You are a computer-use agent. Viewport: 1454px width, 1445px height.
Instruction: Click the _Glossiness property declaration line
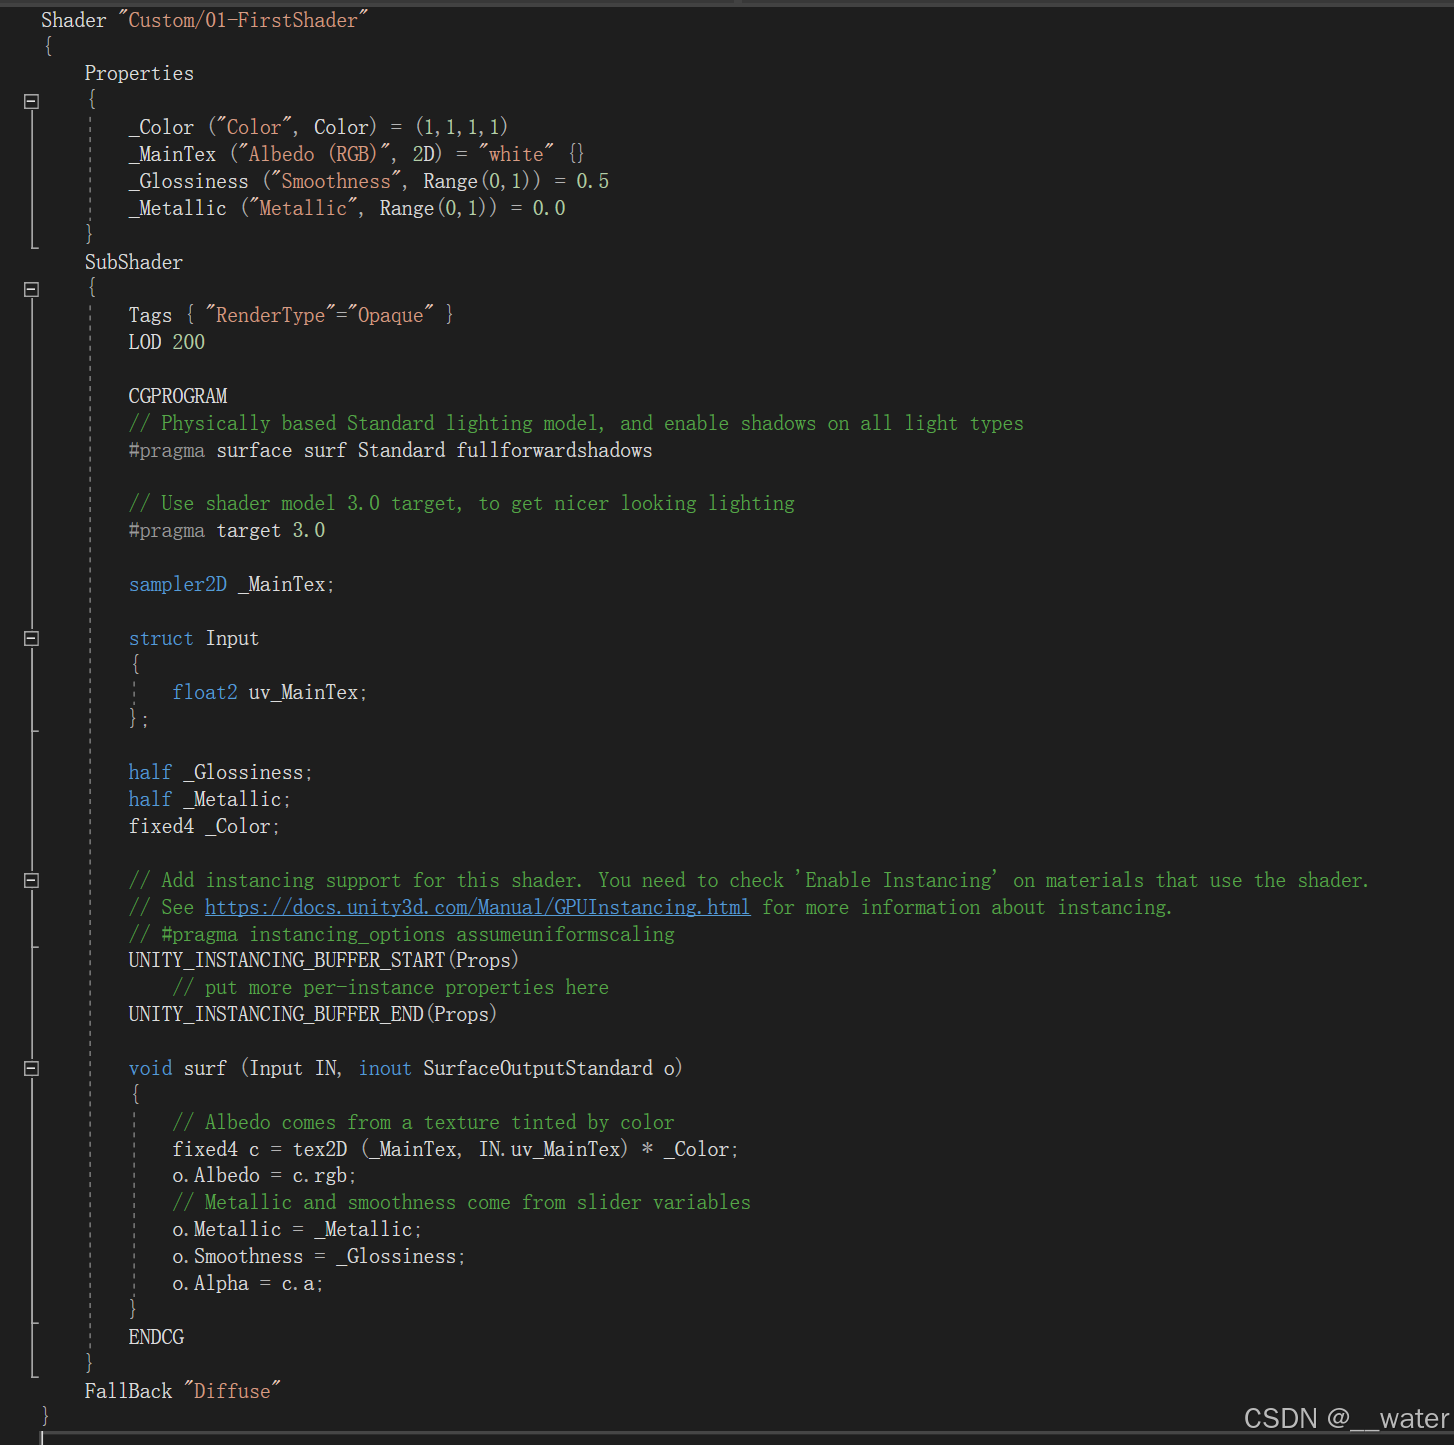(368, 181)
